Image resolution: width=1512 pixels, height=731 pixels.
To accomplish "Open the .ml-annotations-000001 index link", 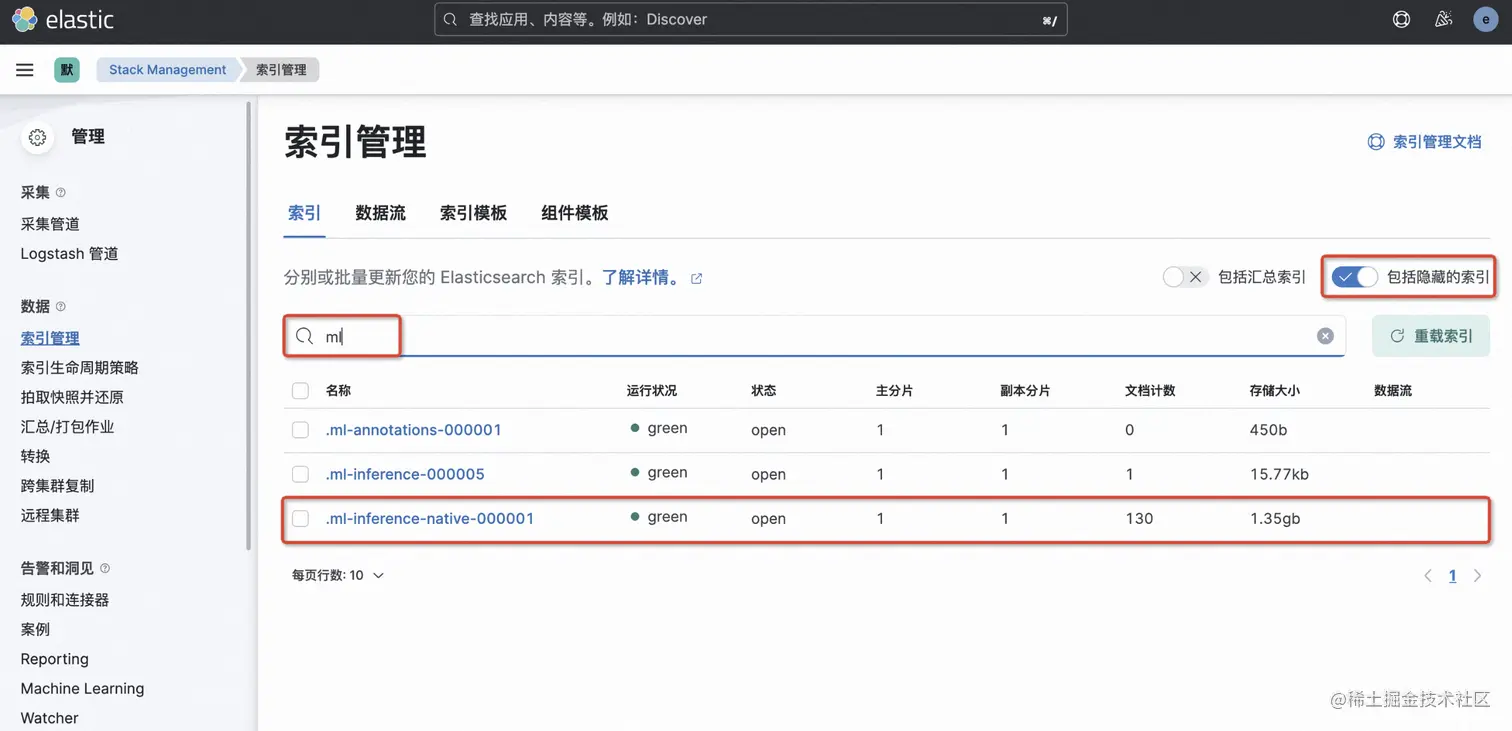I will click(x=414, y=430).
